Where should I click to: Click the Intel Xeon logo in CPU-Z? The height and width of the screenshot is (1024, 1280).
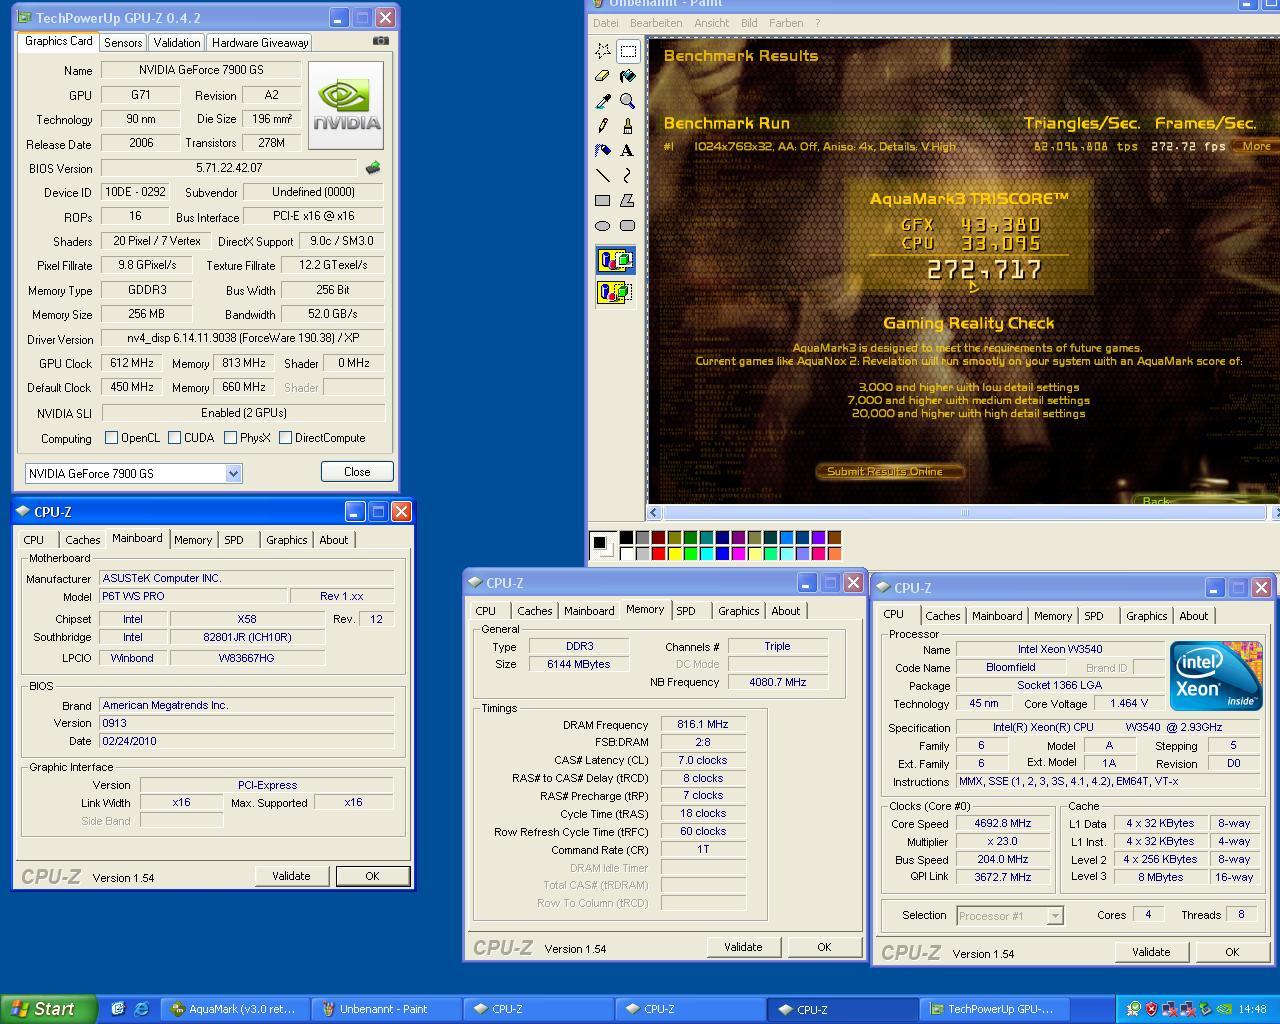pos(1216,675)
